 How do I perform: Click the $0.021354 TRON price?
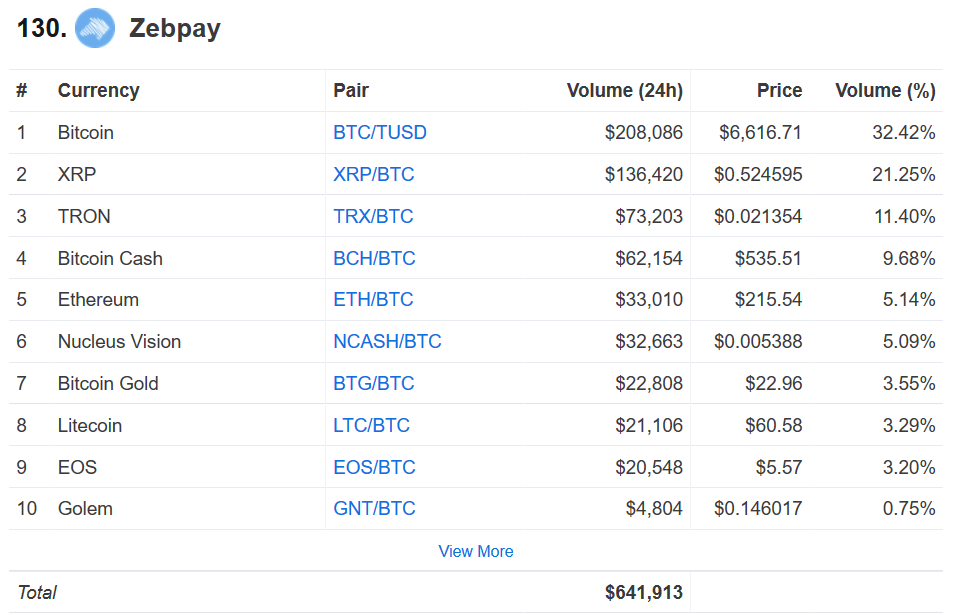(758, 216)
